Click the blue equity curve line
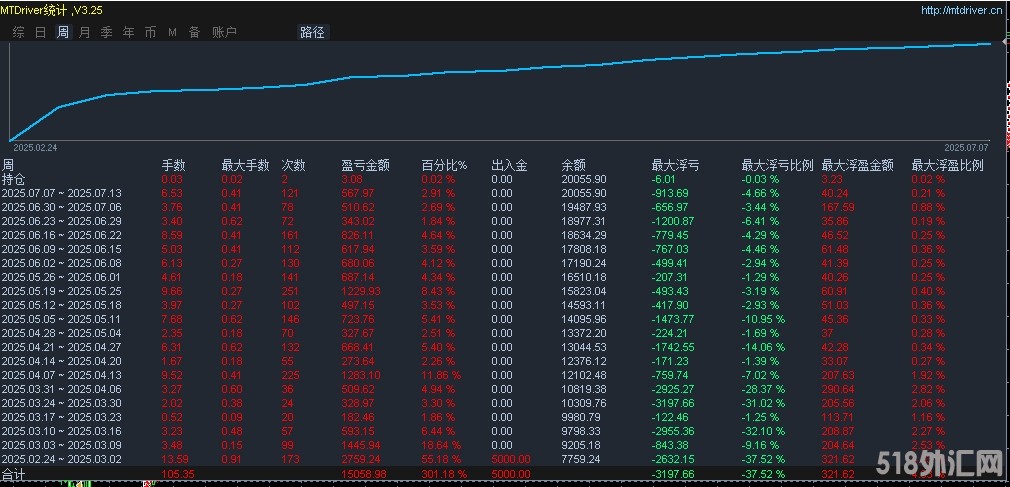This screenshot has height=487, width=1010. (502, 71)
